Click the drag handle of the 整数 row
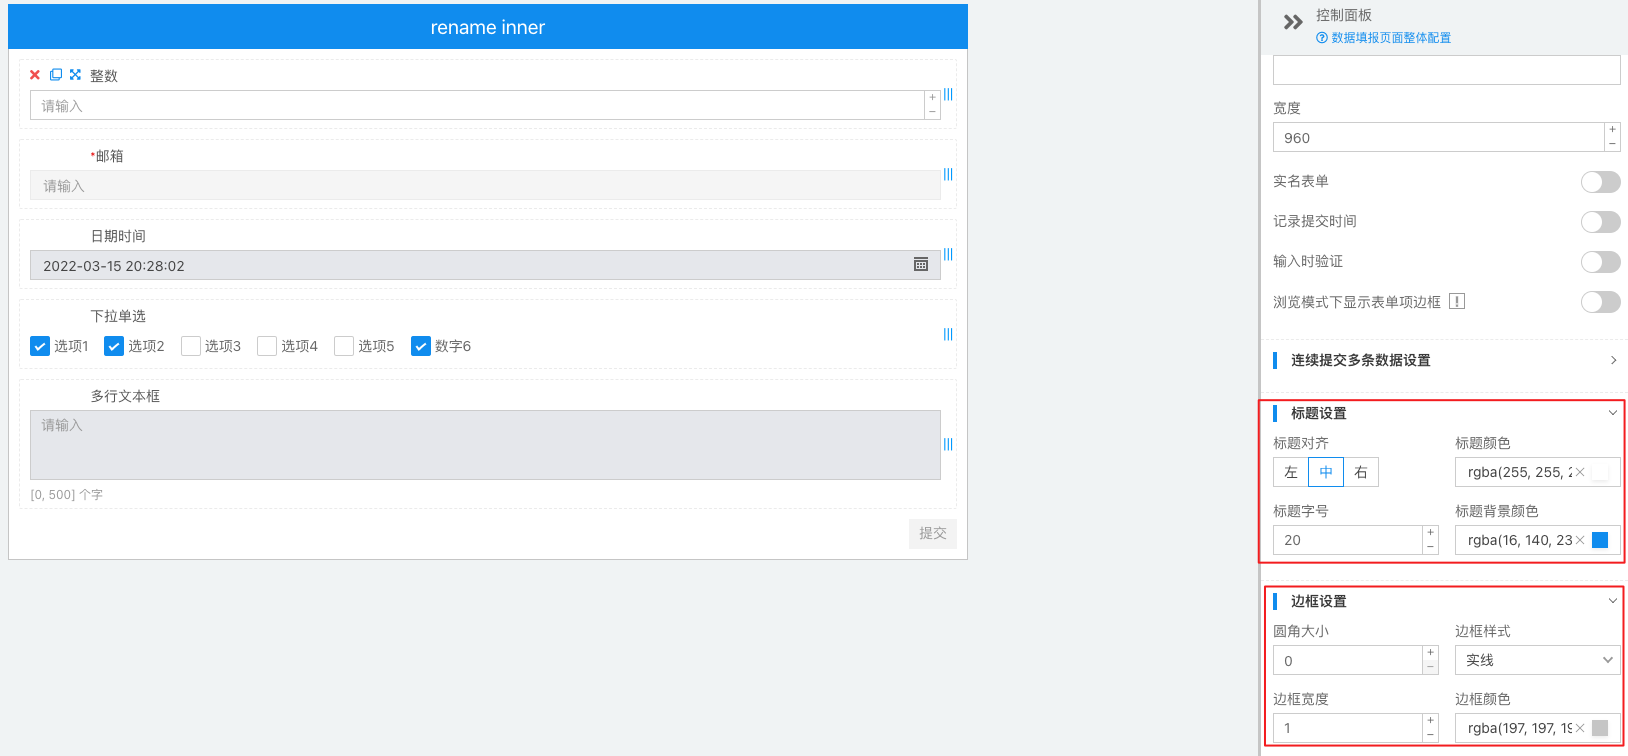This screenshot has height=756, width=1628. 948,94
